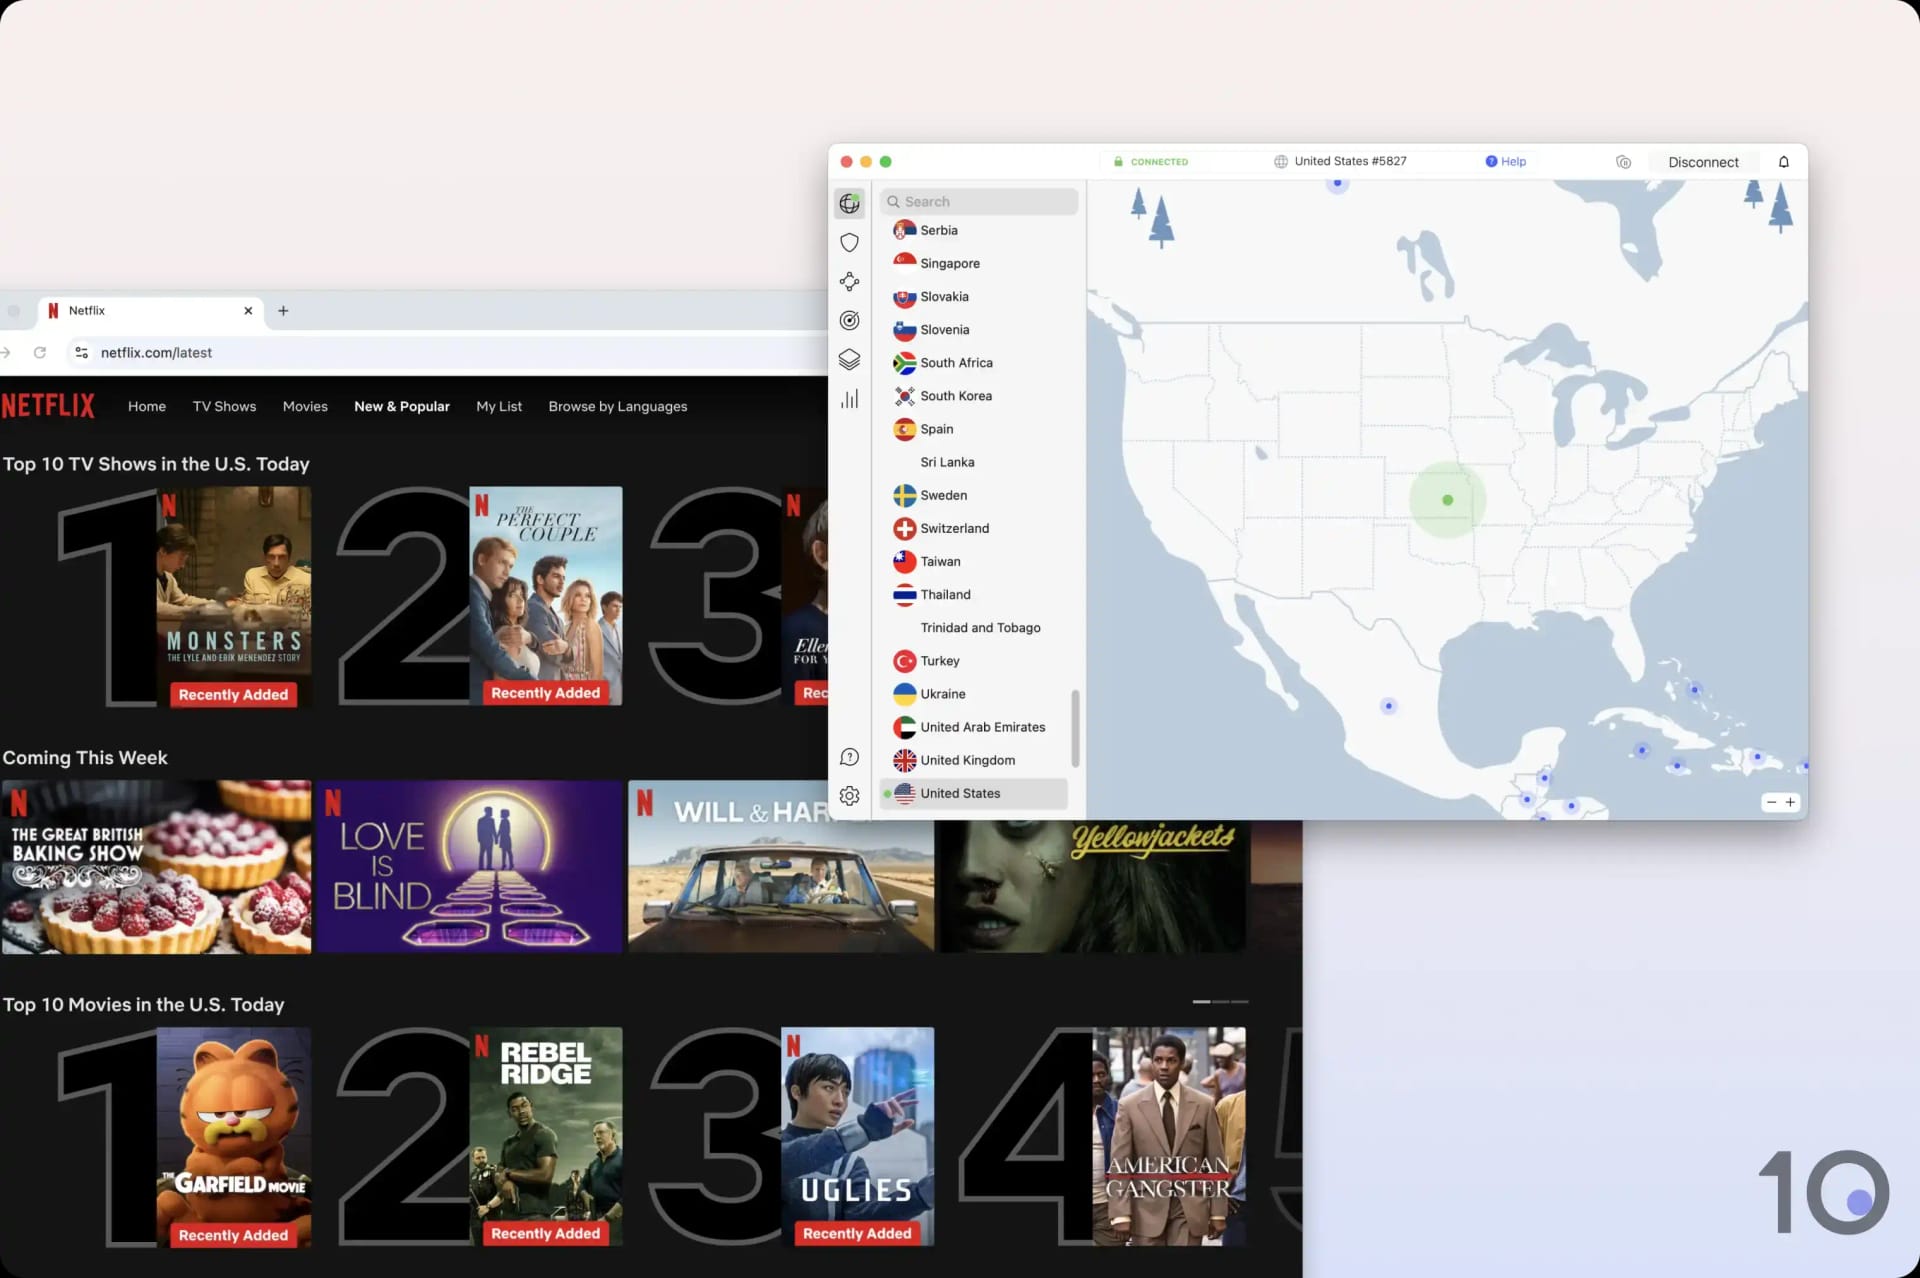The image size is (1920, 1278).
Task: Click the shield security icon in VPN sidebar
Action: click(849, 241)
